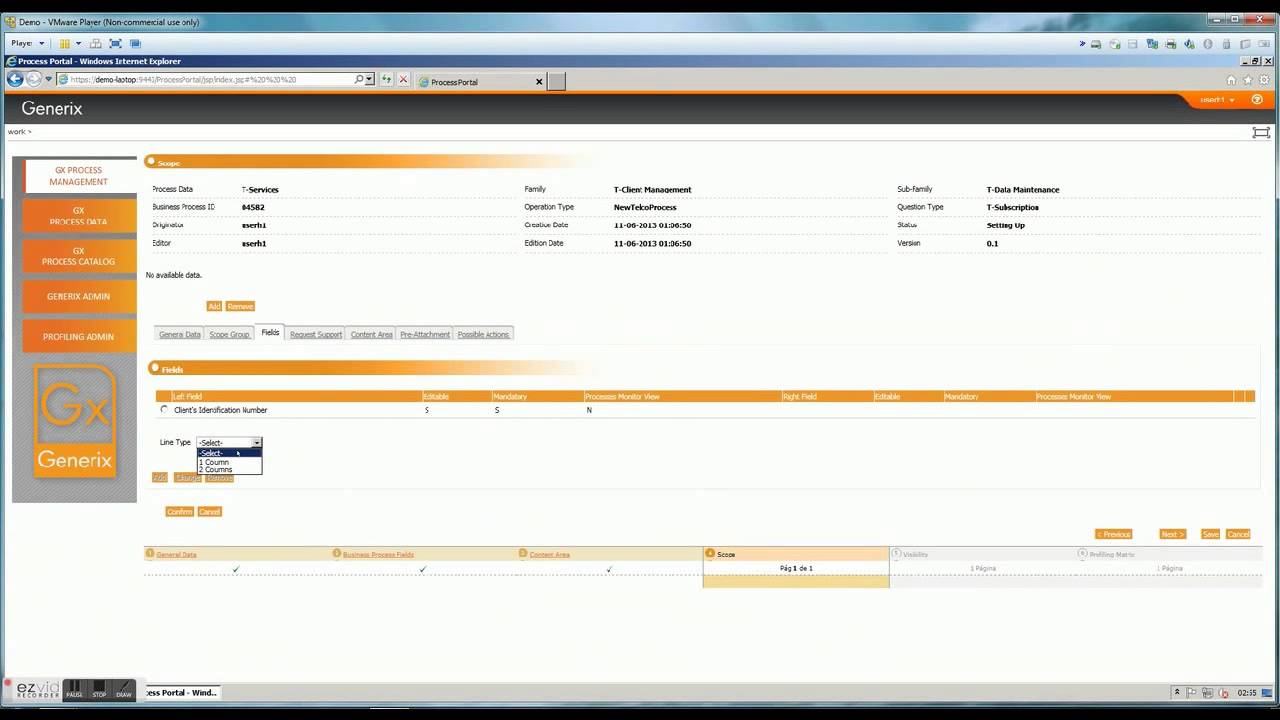
Task: Switch to the Request Support tab
Action: pyautogui.click(x=316, y=334)
